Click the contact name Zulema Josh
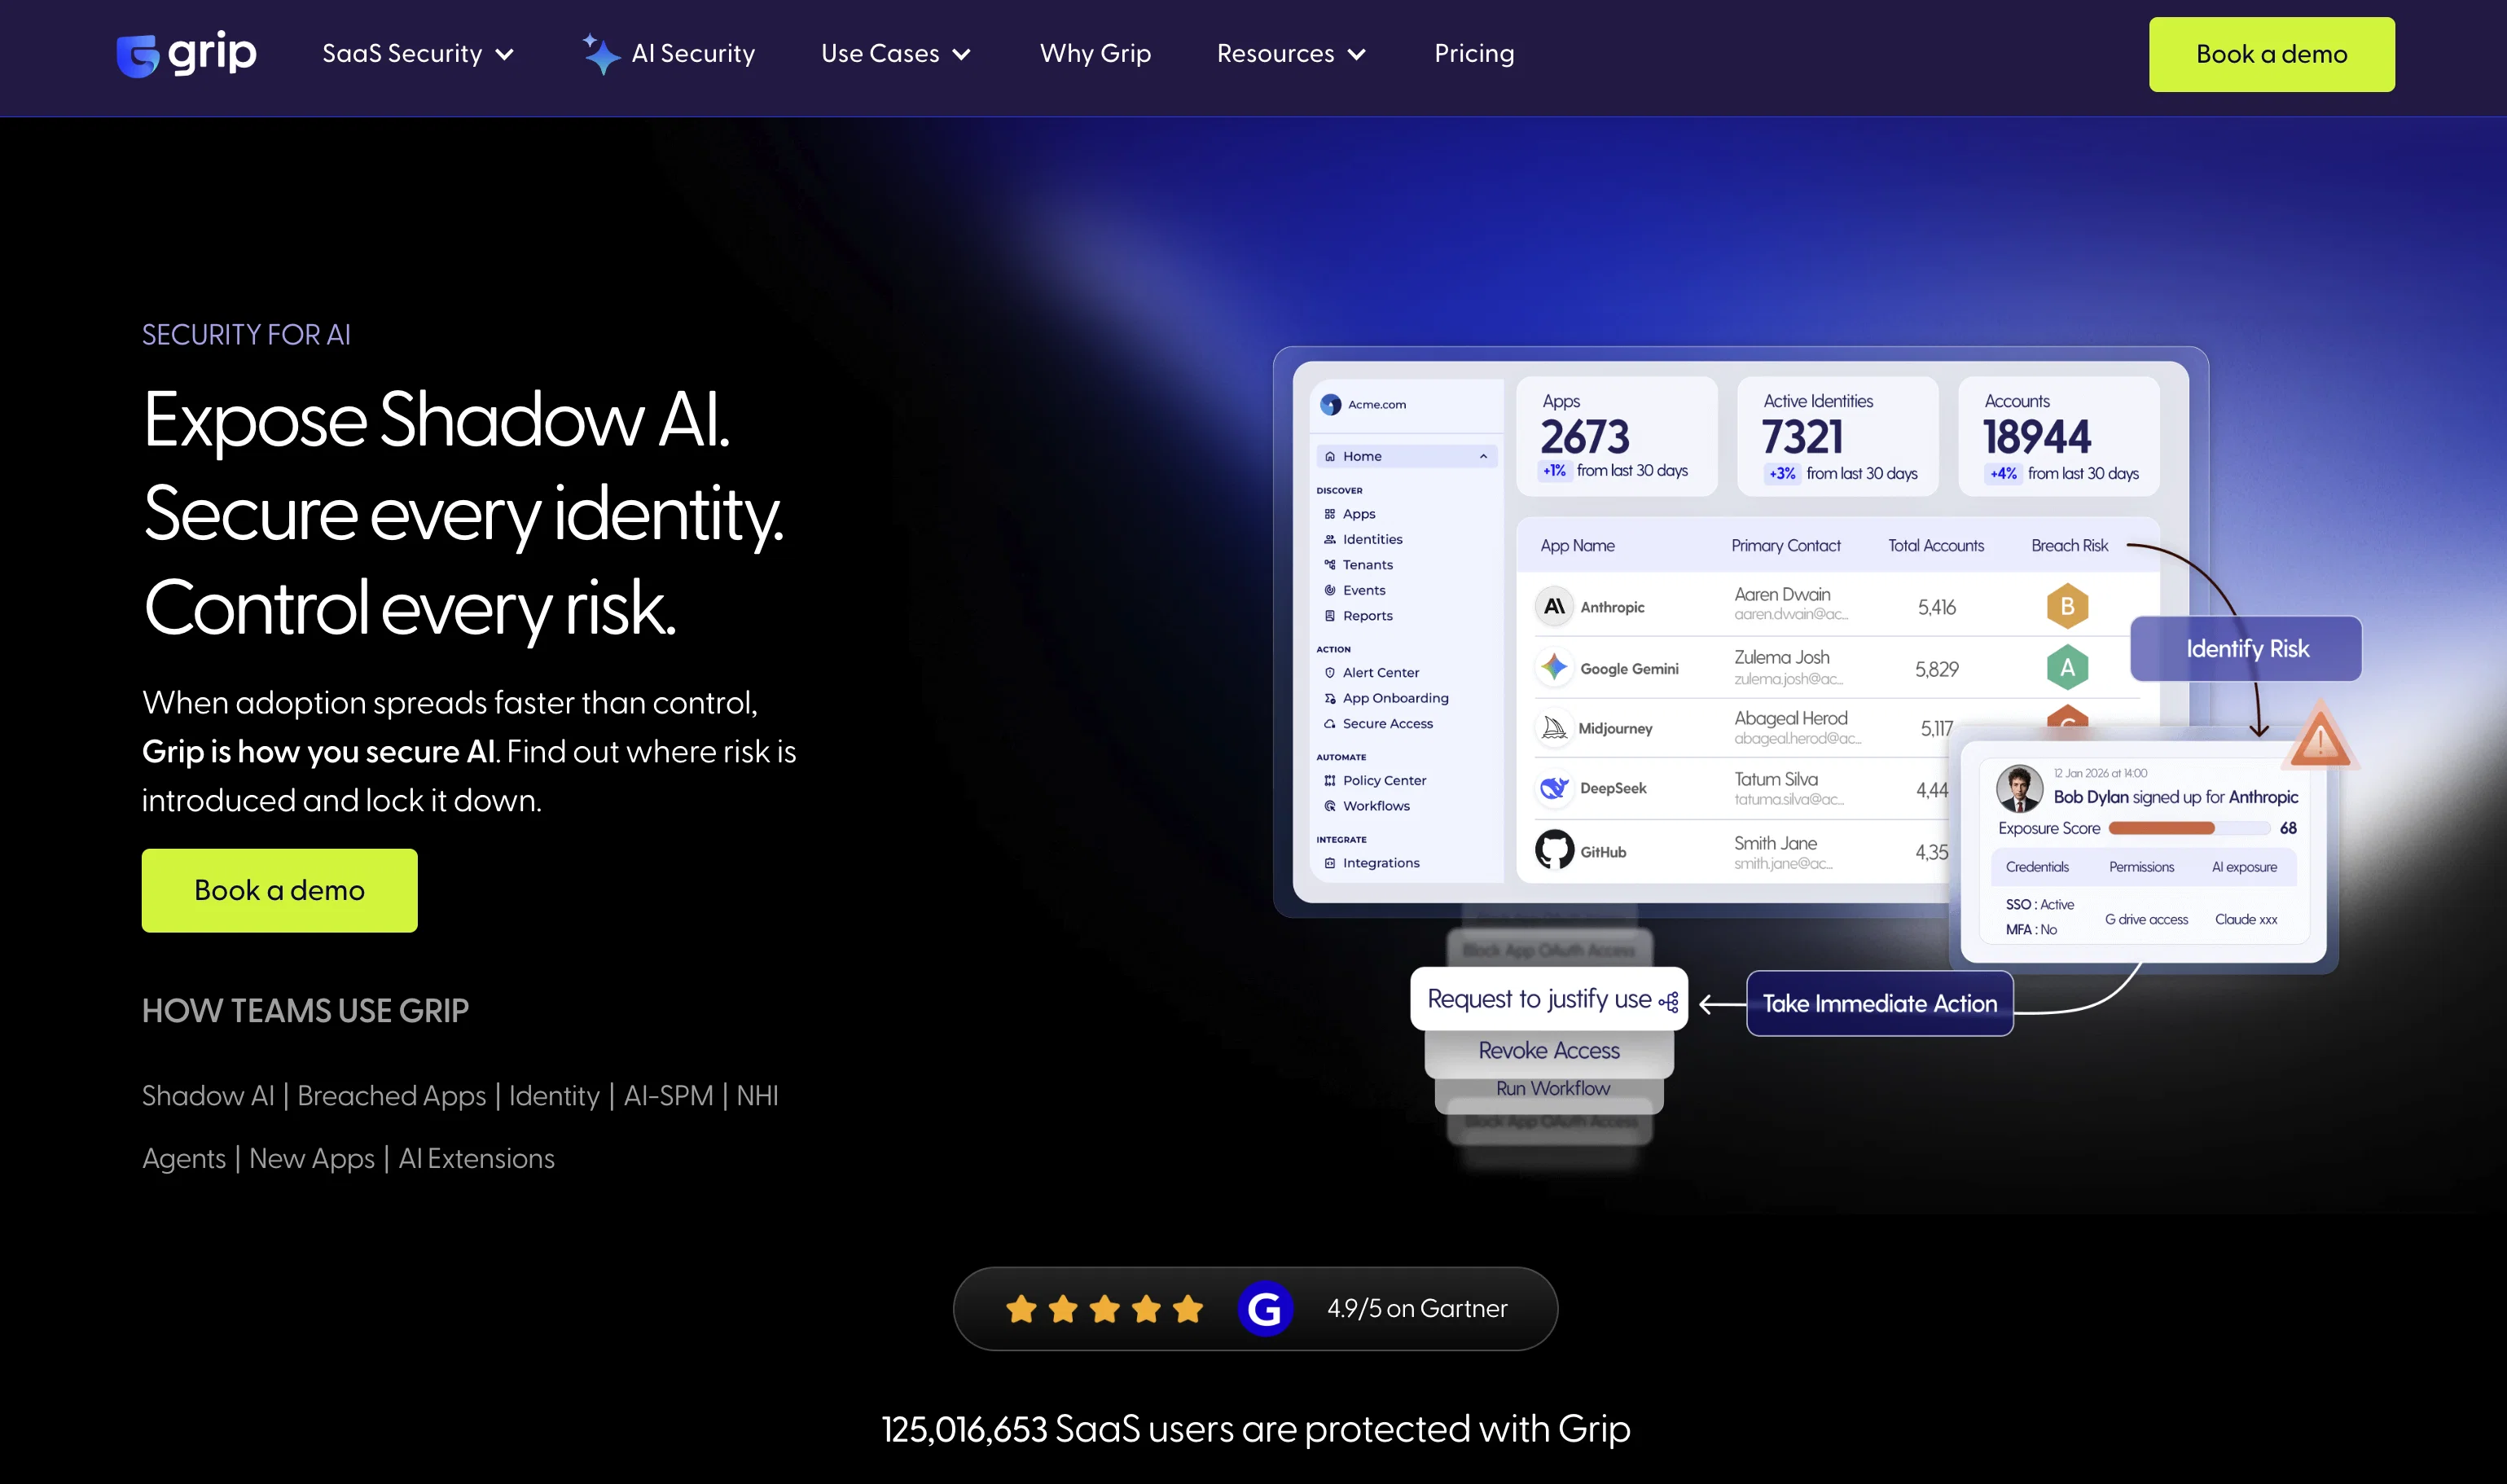Screen dimensions: 2507x1484 point(1781,658)
